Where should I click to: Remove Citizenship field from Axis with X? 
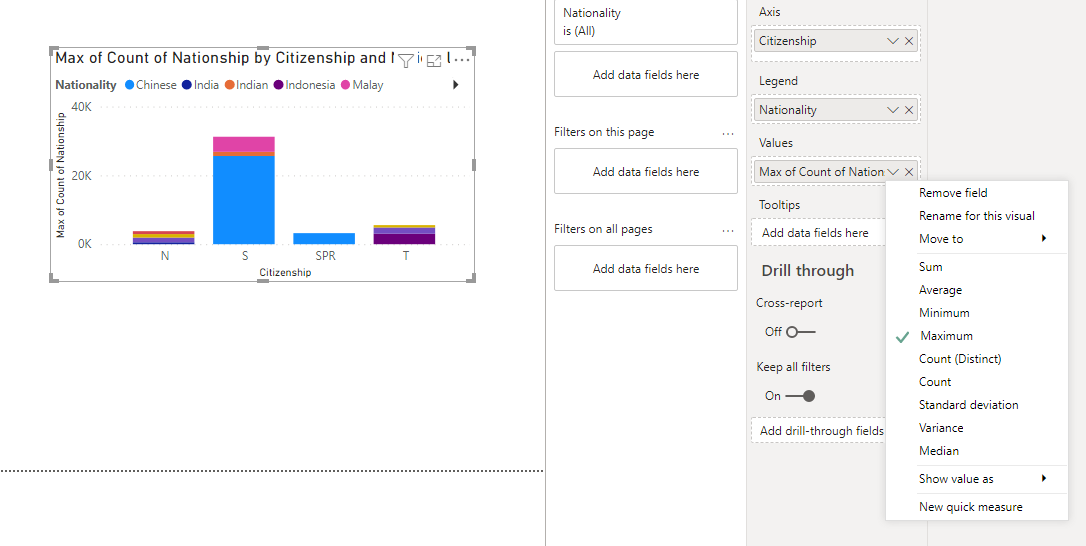click(909, 41)
